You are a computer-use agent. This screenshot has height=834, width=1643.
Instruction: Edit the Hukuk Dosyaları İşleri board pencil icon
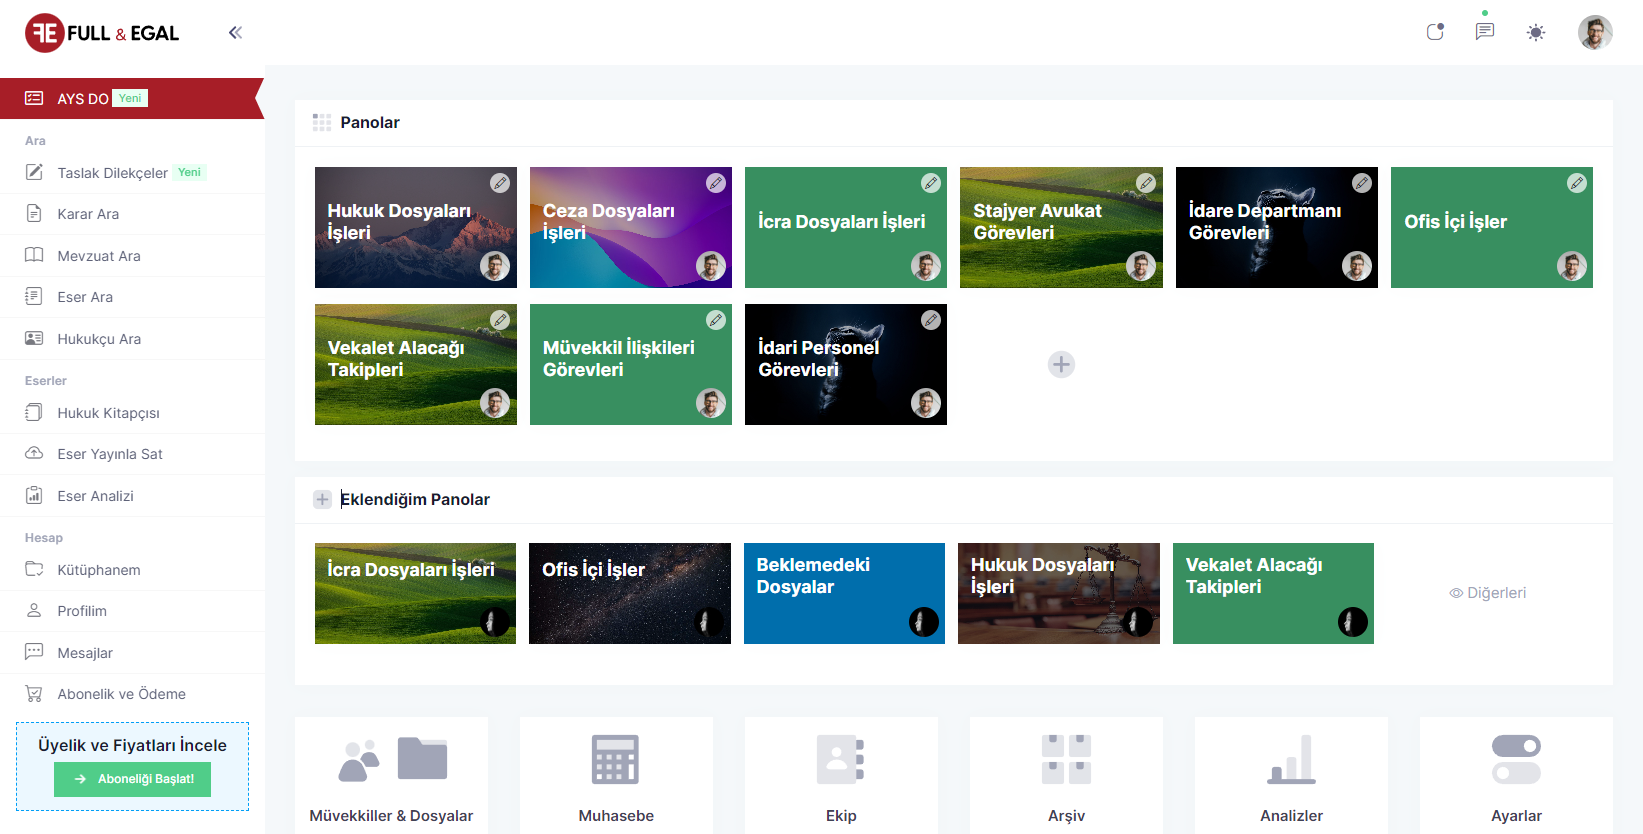tap(500, 183)
